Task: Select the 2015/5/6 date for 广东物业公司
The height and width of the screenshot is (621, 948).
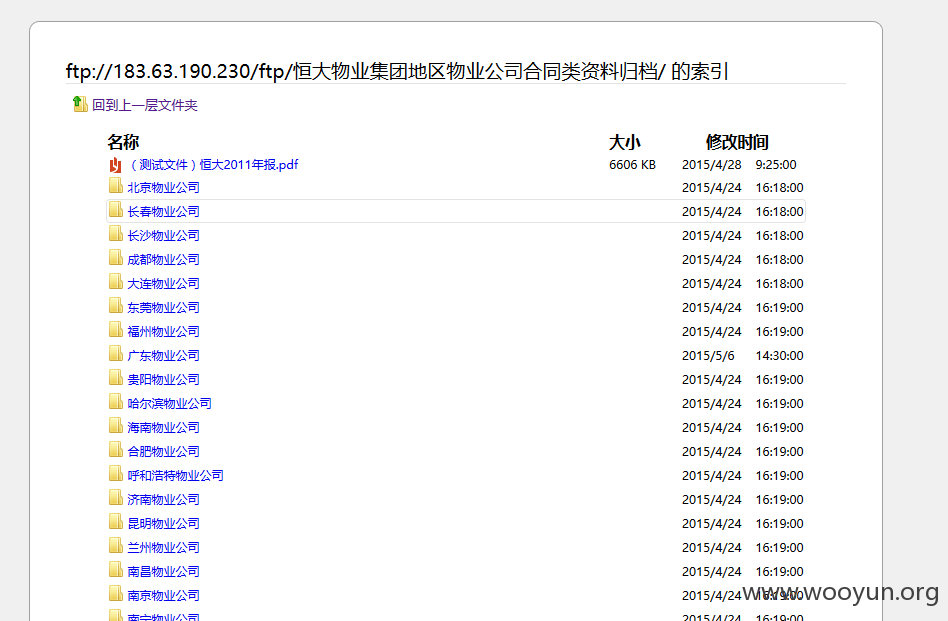Action: click(x=708, y=356)
